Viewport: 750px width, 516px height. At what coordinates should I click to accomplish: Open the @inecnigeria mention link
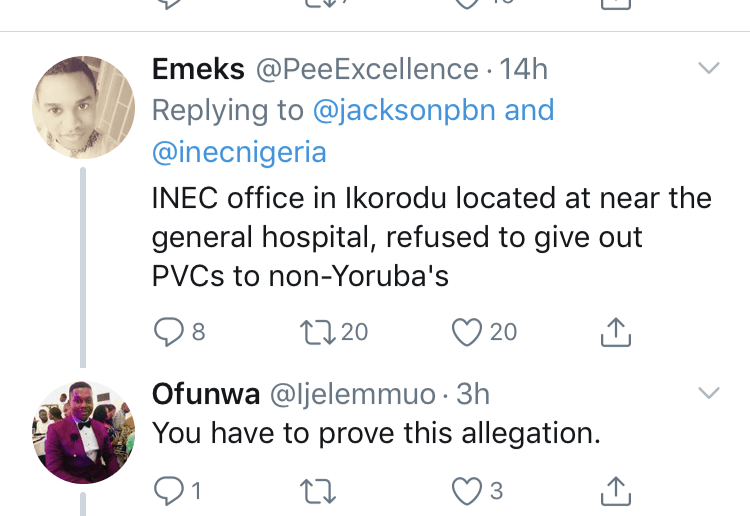239,152
